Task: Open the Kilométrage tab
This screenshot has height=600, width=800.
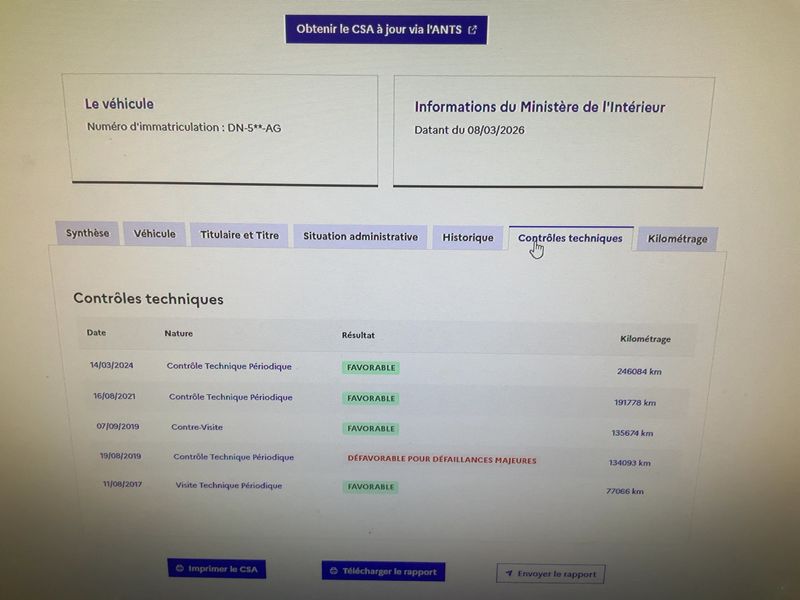Action: point(678,239)
